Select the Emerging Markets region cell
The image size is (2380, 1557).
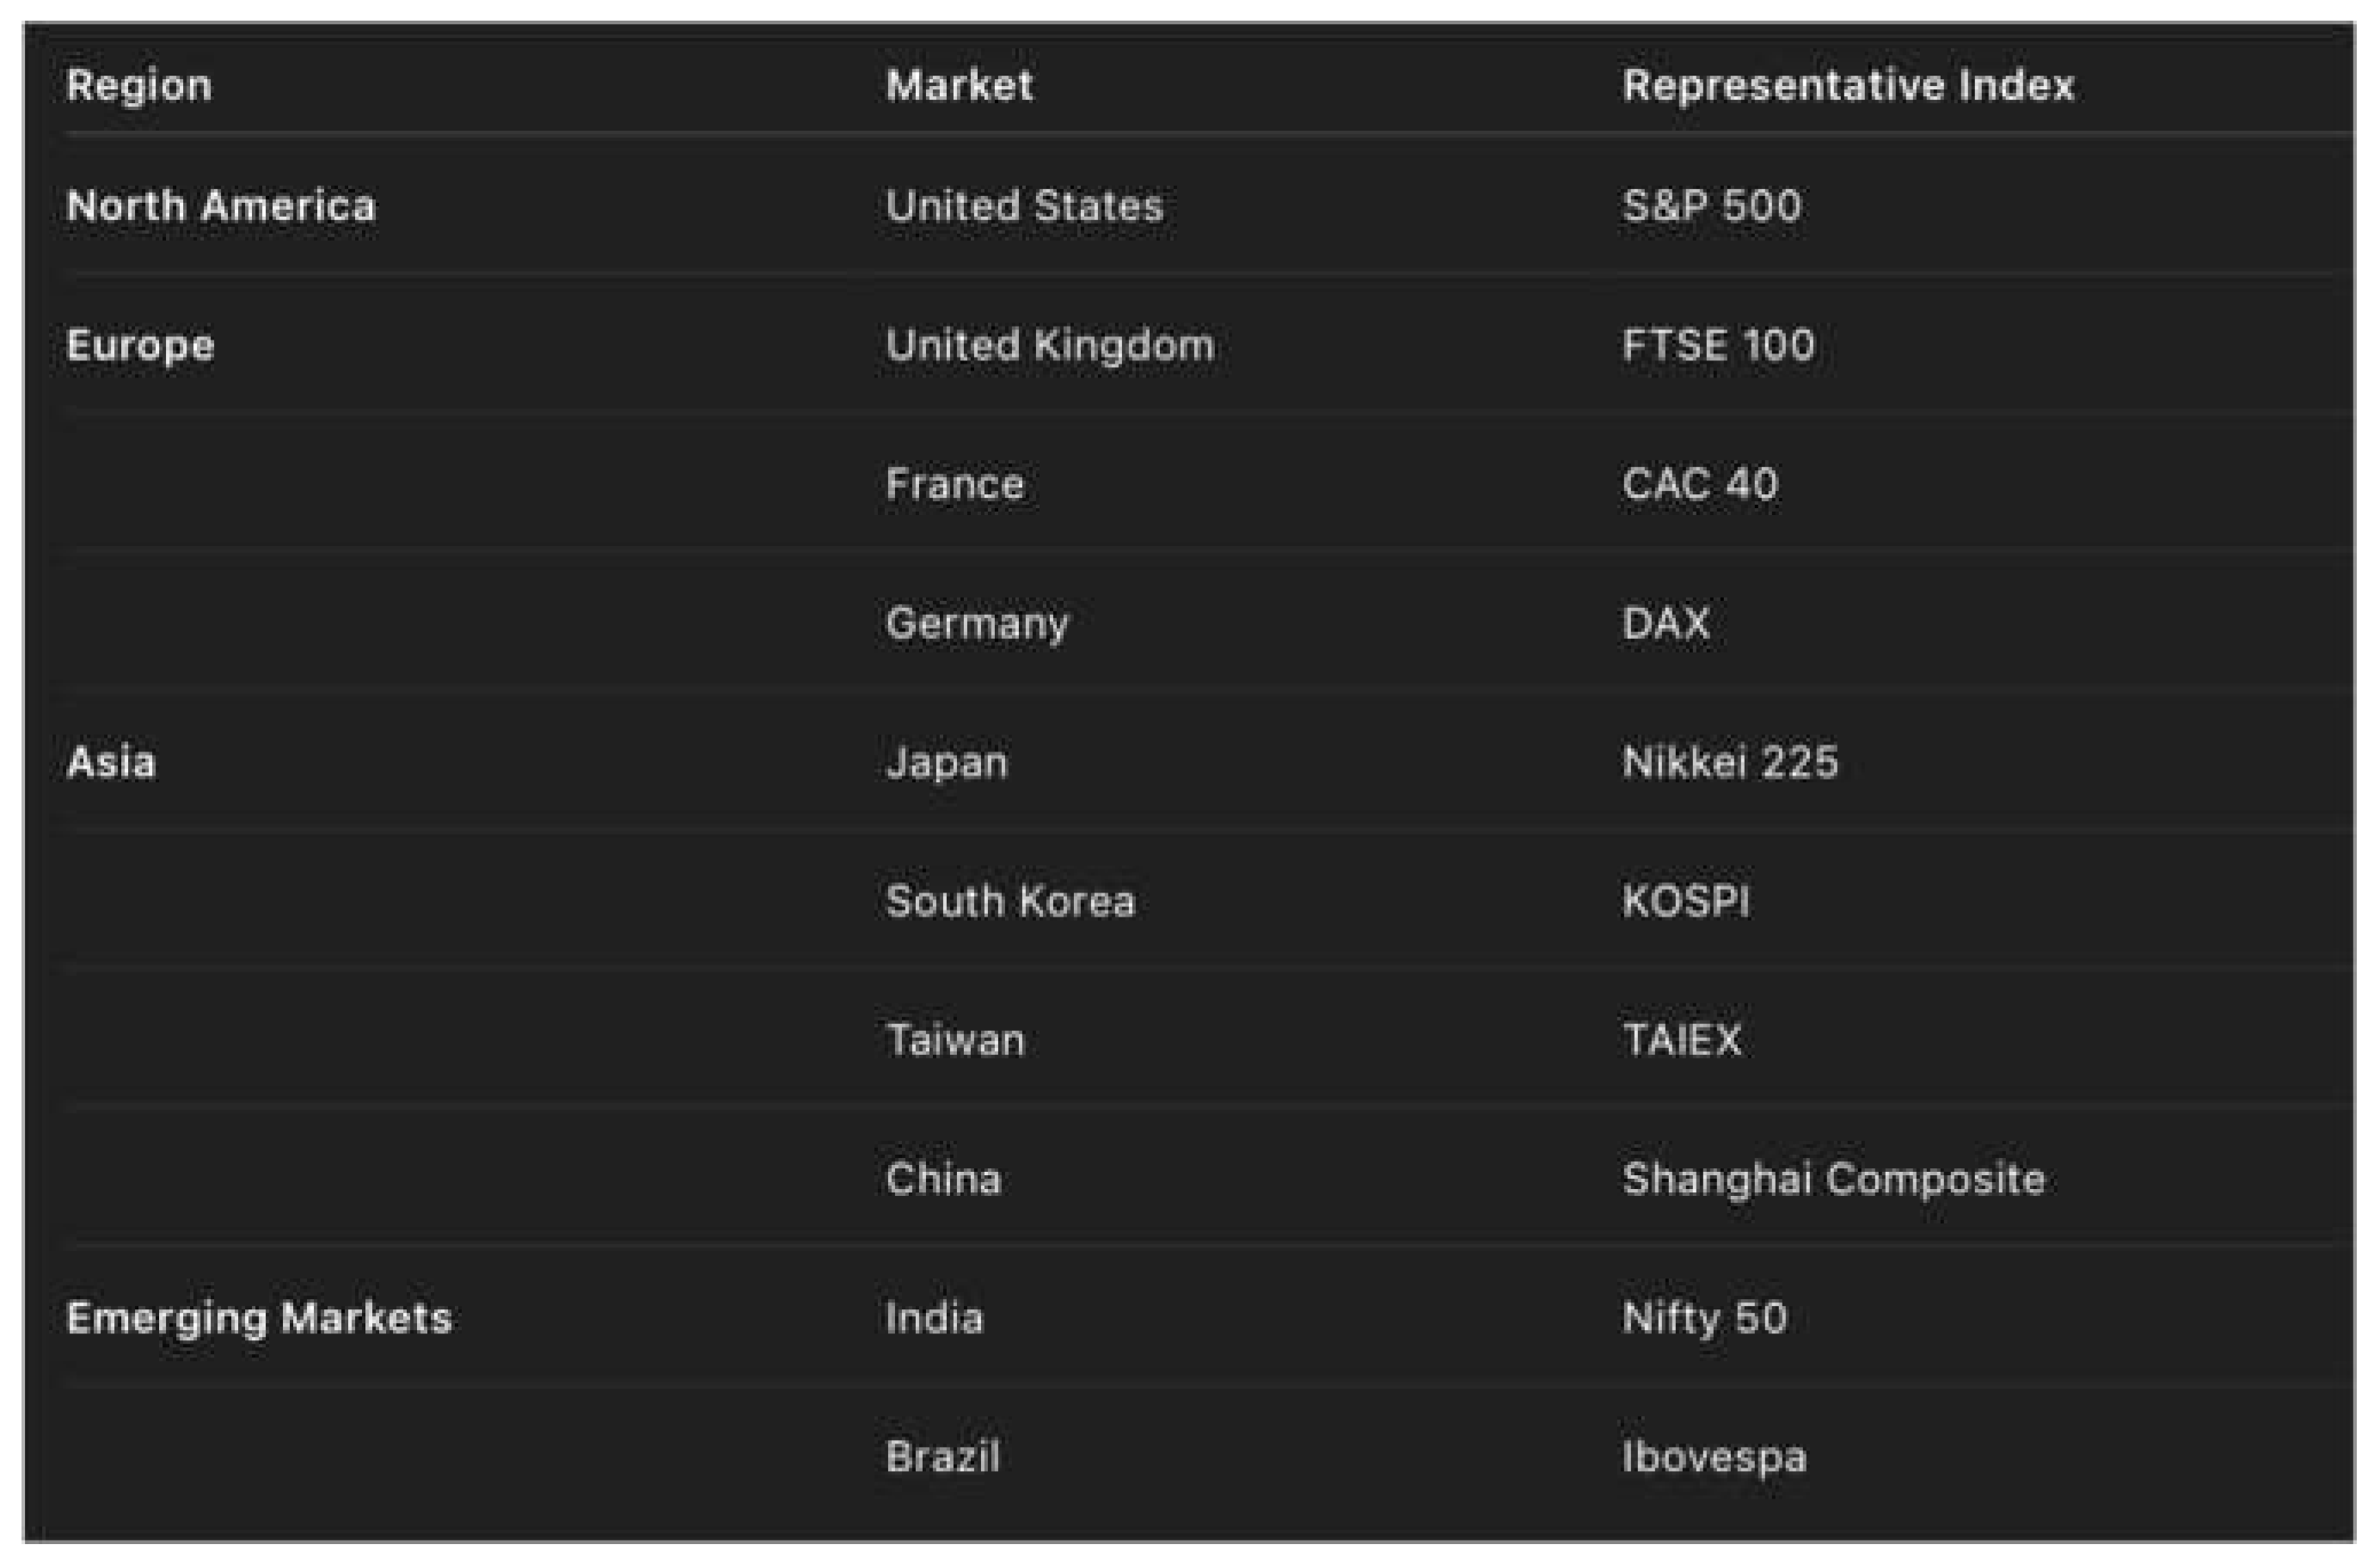[259, 1317]
